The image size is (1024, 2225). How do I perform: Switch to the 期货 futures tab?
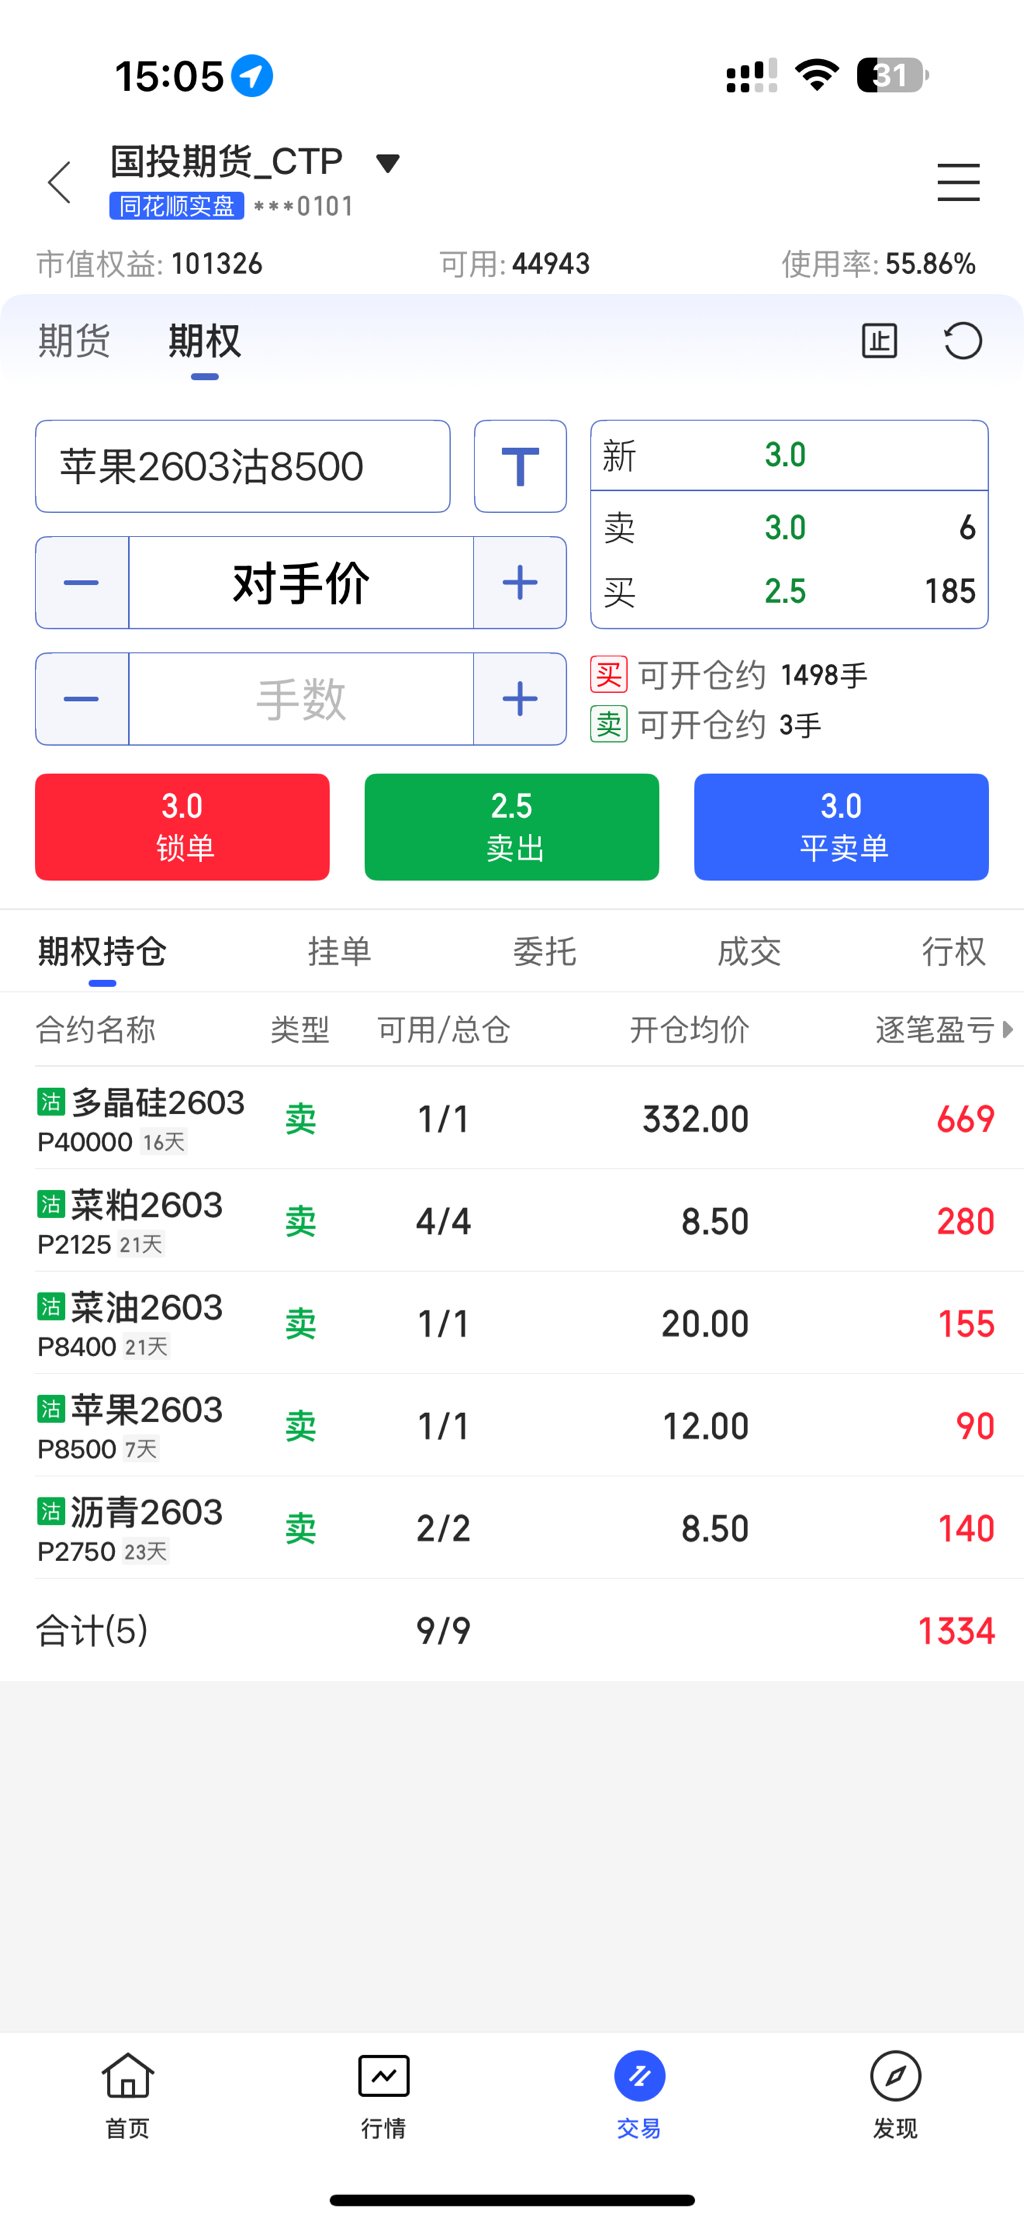click(74, 342)
